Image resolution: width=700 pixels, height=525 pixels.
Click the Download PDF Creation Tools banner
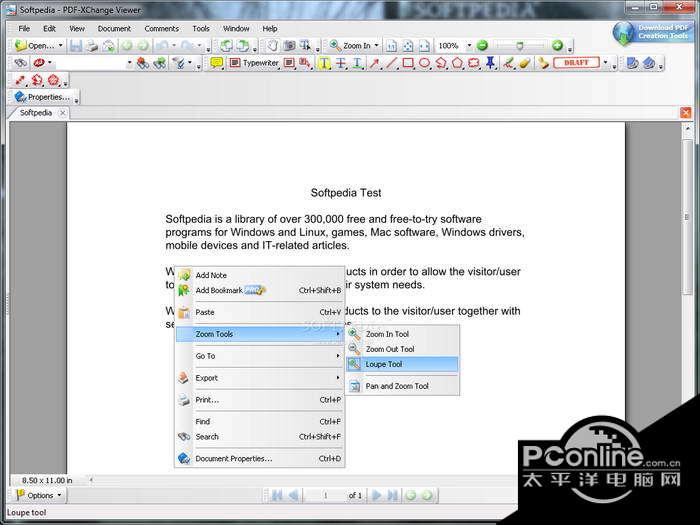pos(653,33)
